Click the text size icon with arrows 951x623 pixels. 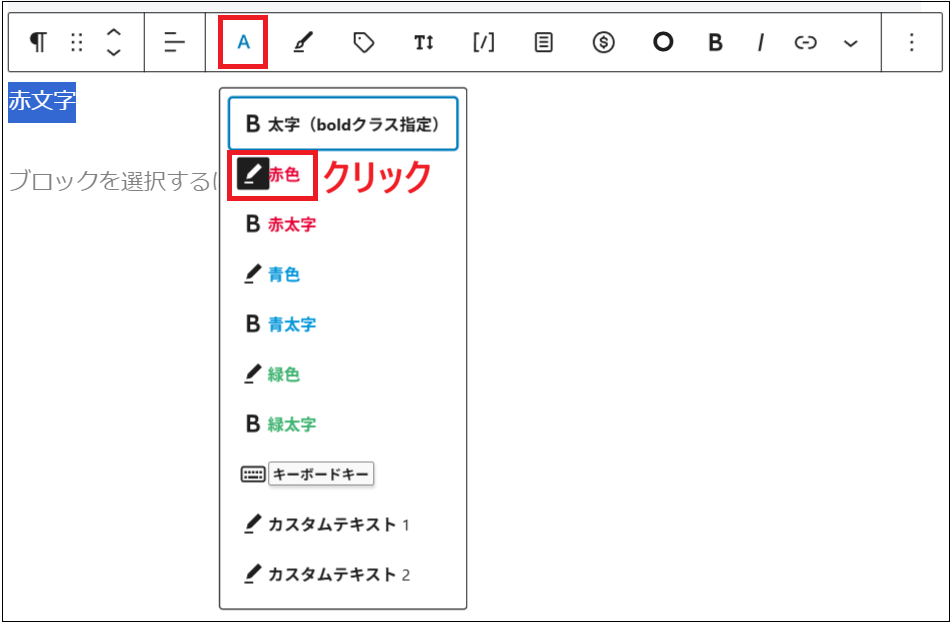point(423,42)
